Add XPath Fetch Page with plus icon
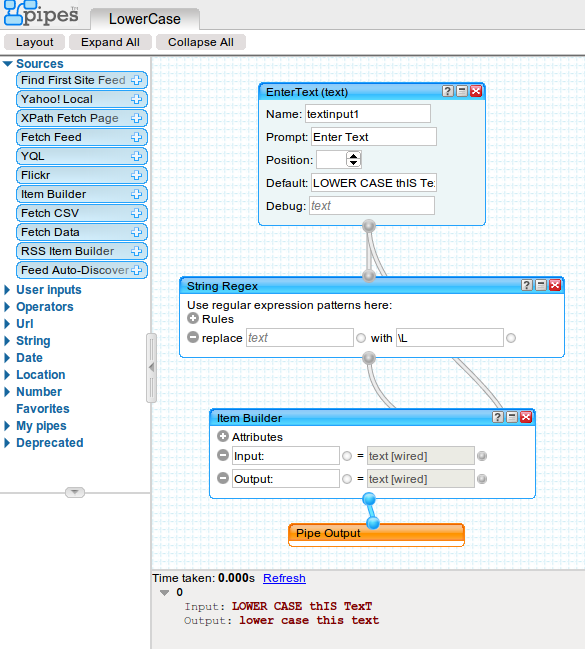This screenshot has width=585, height=649. click(136, 118)
